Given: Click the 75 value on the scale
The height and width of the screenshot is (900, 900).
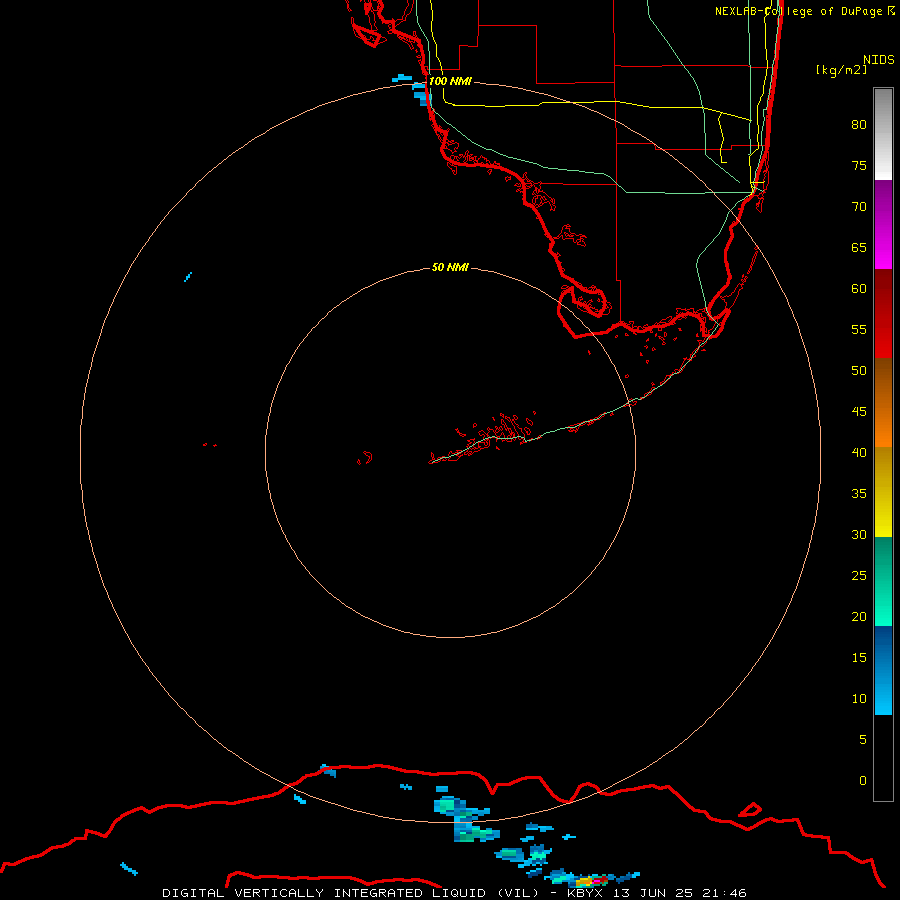Looking at the screenshot, I should tap(859, 165).
